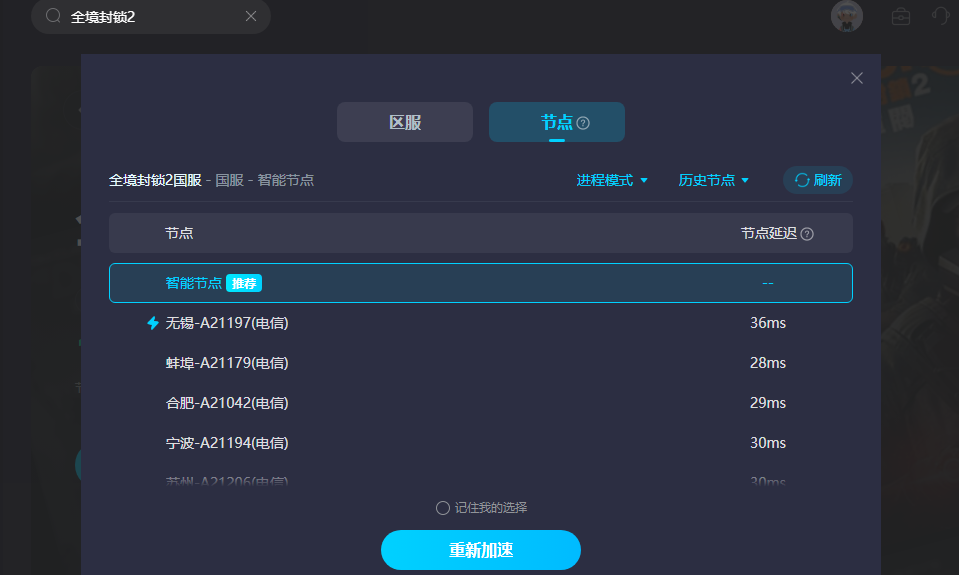Select node 蚌埠-A21179(电信)
Image resolution: width=959 pixels, height=575 pixels.
point(481,363)
